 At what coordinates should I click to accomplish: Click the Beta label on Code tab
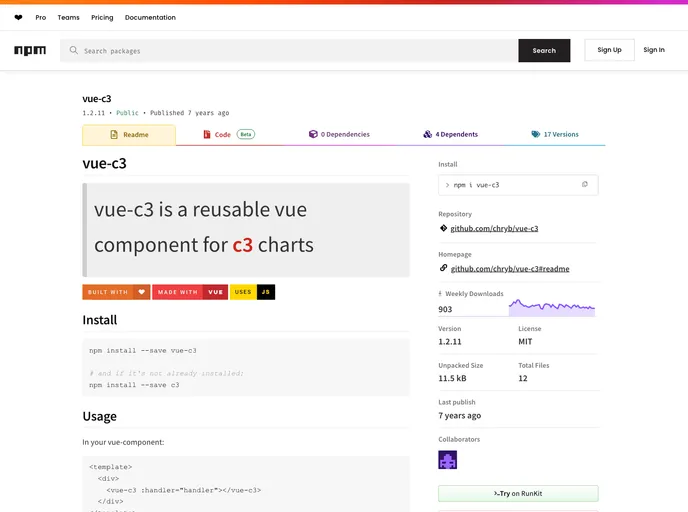coord(246,134)
